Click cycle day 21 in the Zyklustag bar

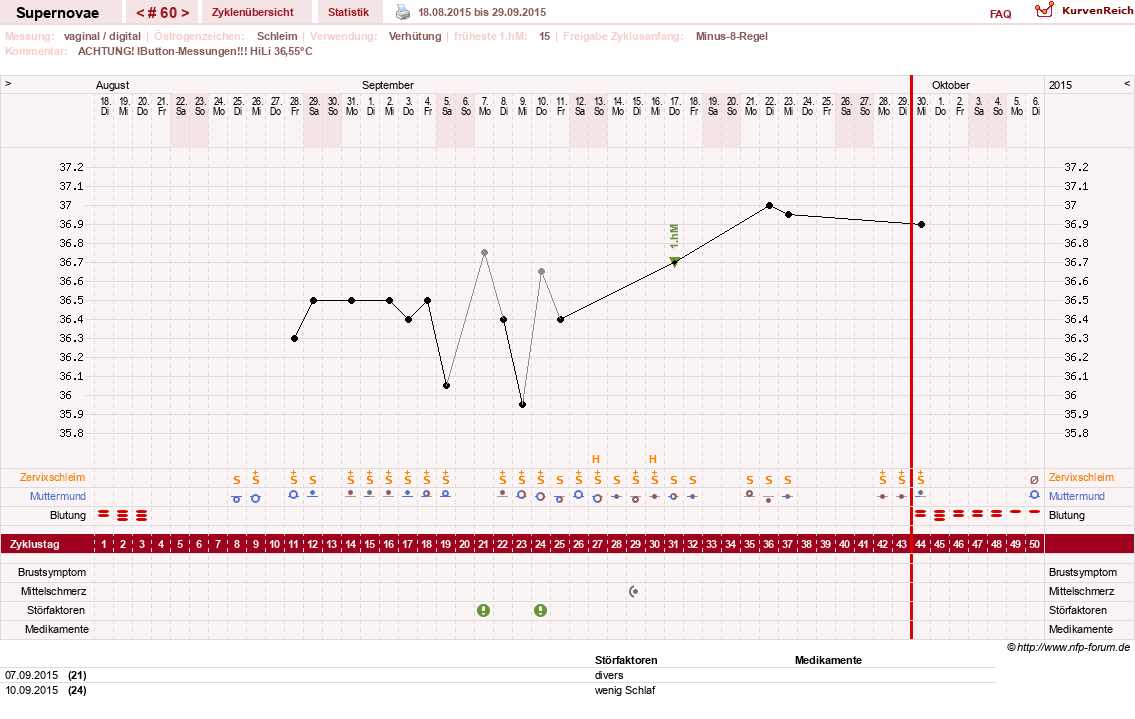(484, 544)
